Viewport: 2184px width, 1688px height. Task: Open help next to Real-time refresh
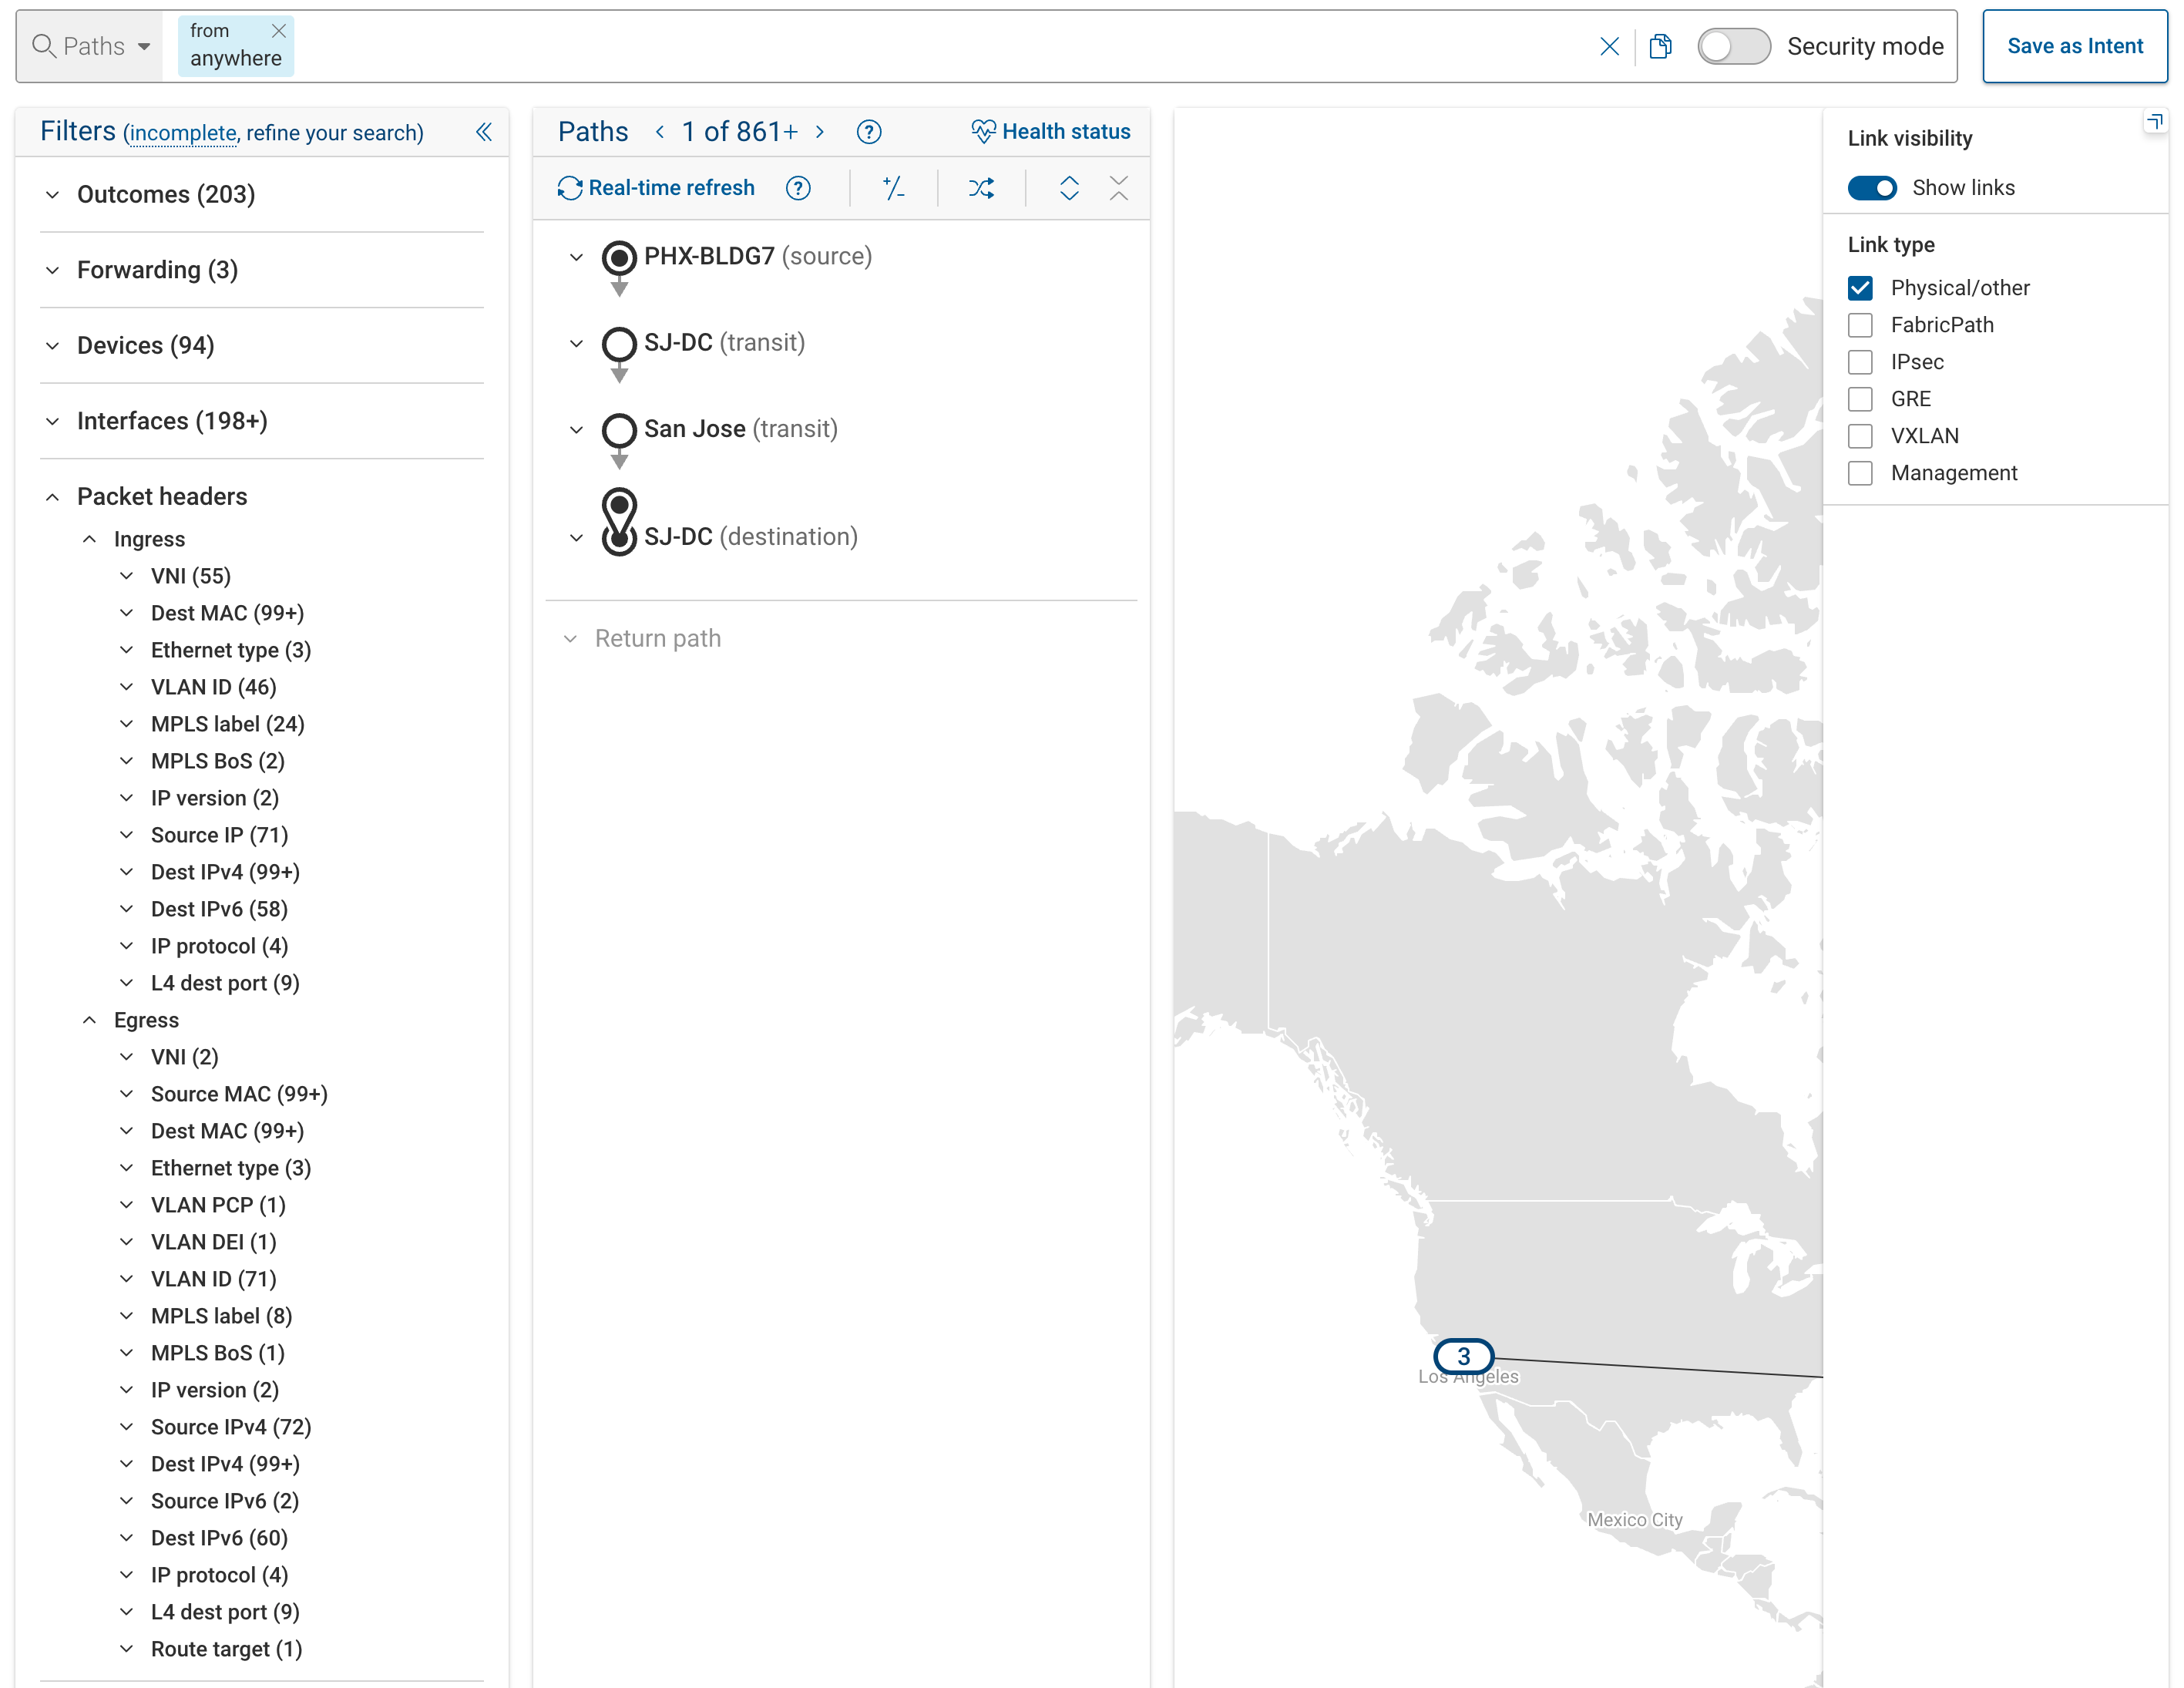coord(798,188)
